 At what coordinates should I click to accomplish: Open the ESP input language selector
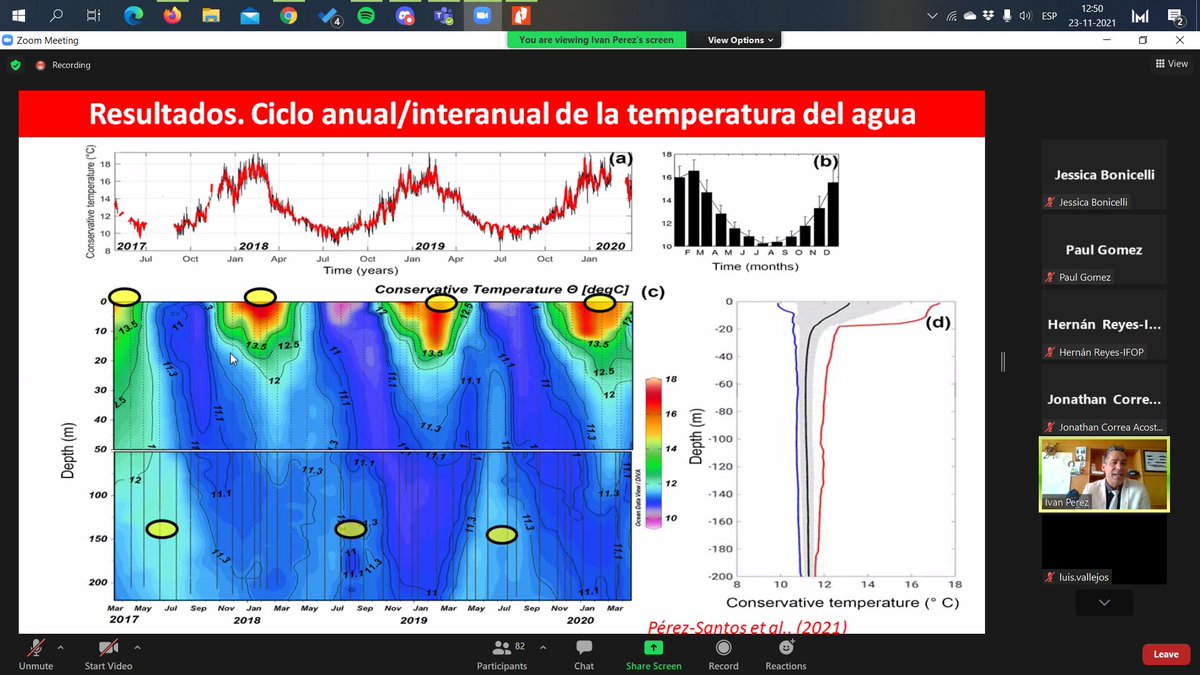coord(1050,16)
